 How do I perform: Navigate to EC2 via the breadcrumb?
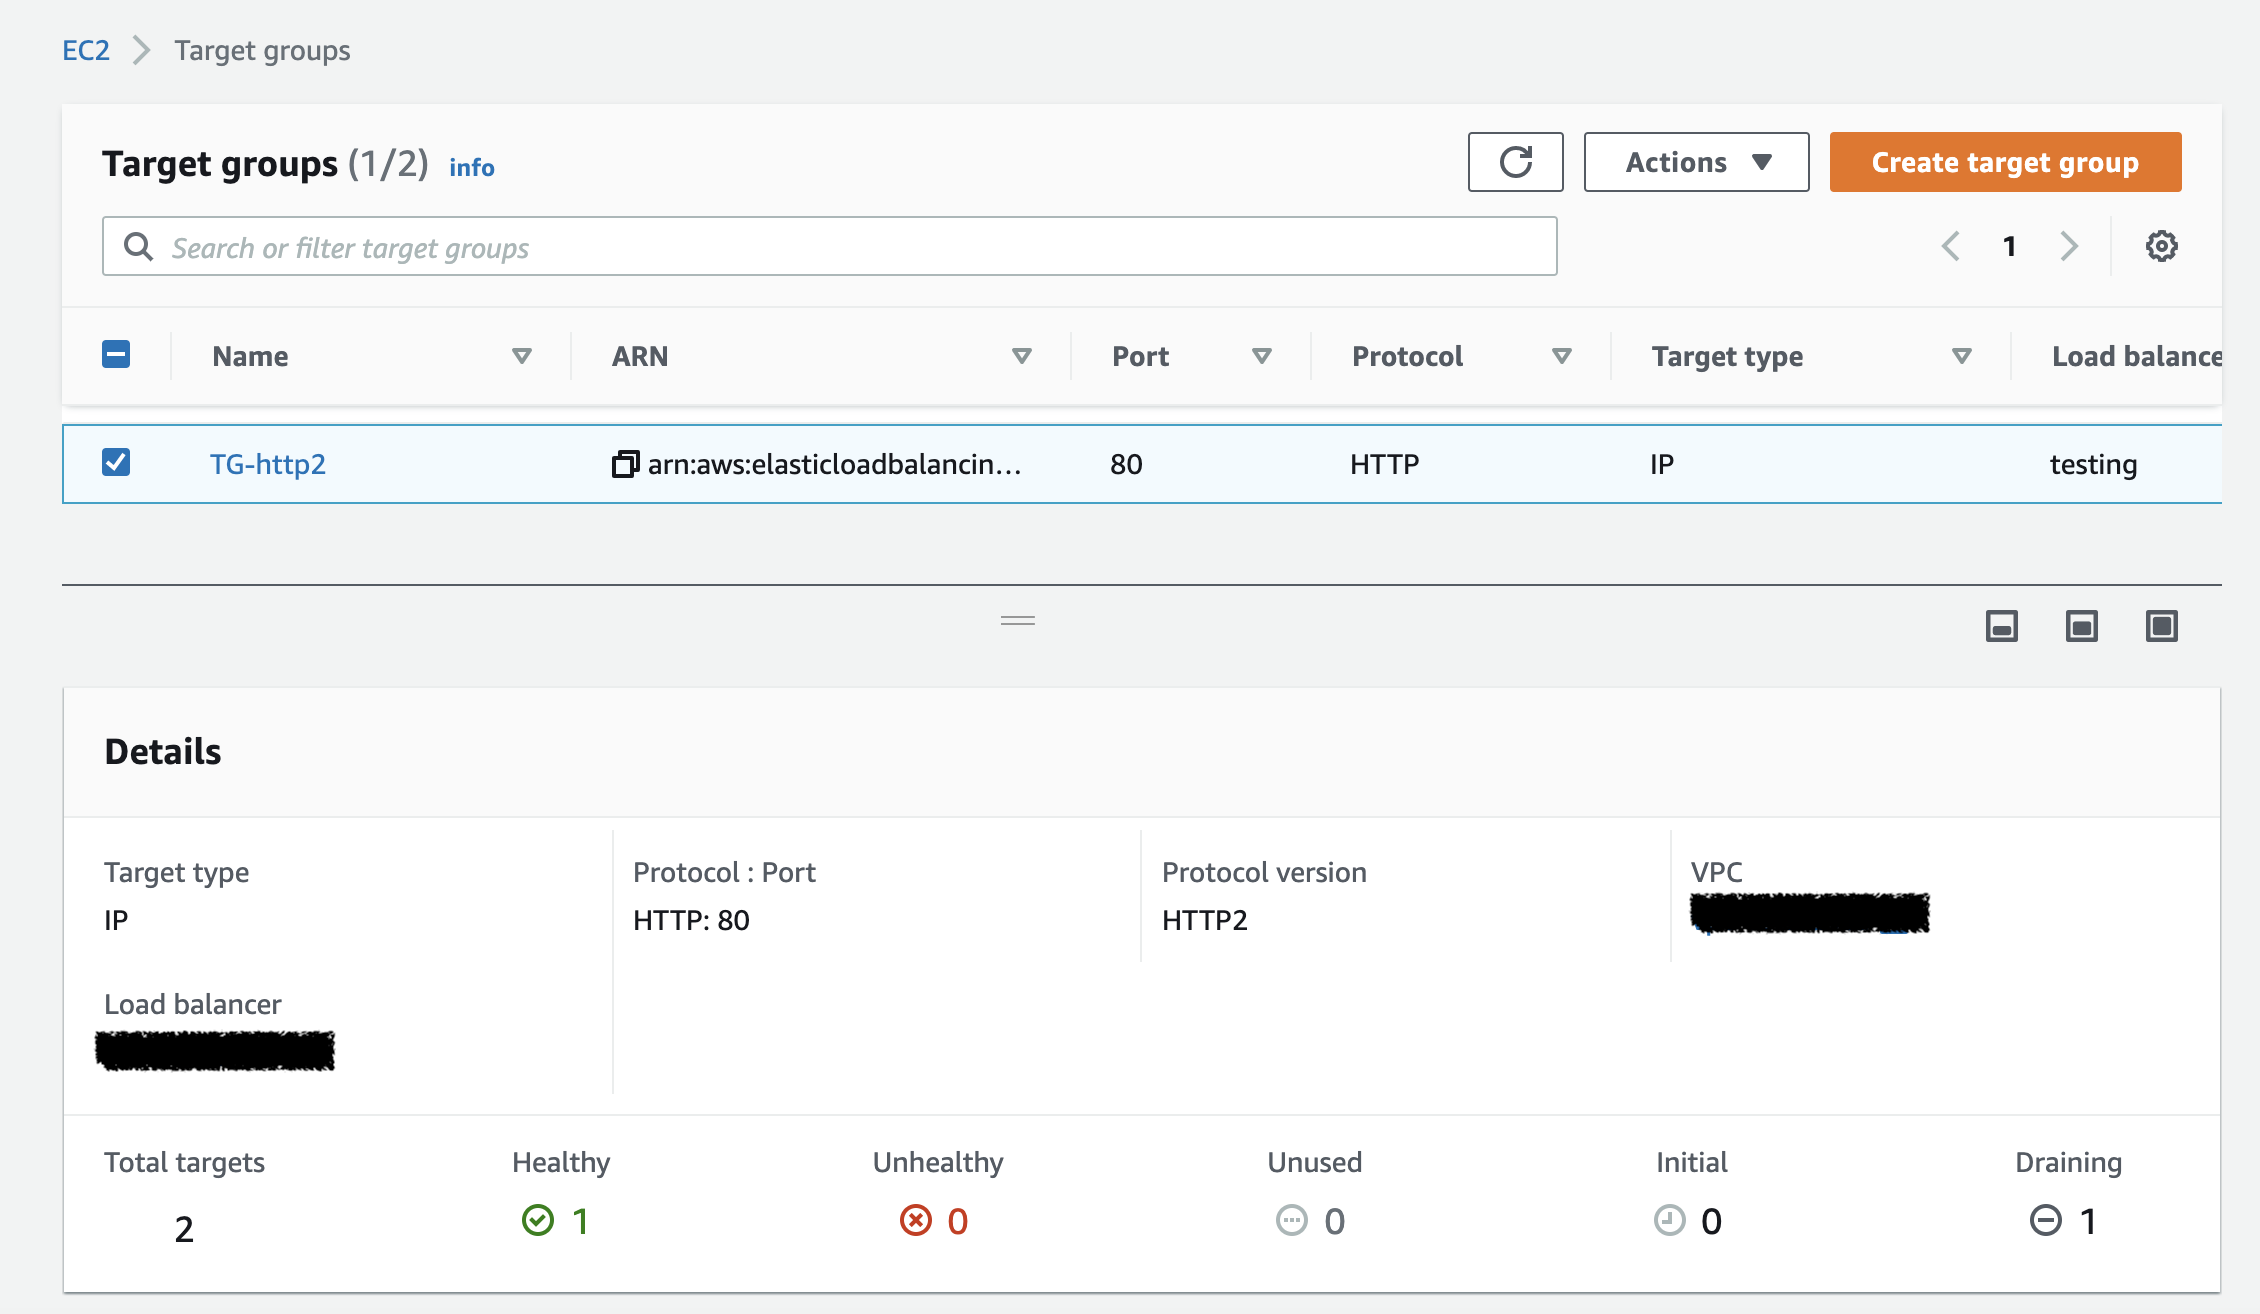pos(85,50)
